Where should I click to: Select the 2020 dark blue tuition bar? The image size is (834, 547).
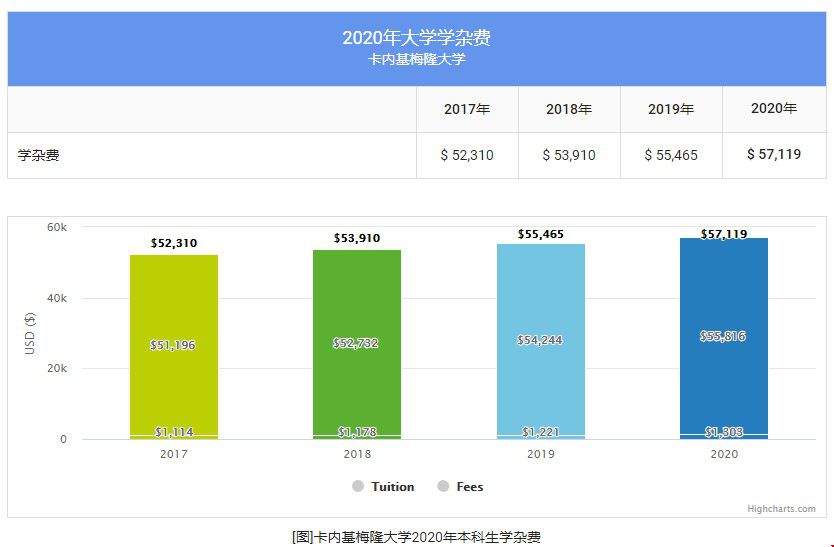(x=724, y=336)
